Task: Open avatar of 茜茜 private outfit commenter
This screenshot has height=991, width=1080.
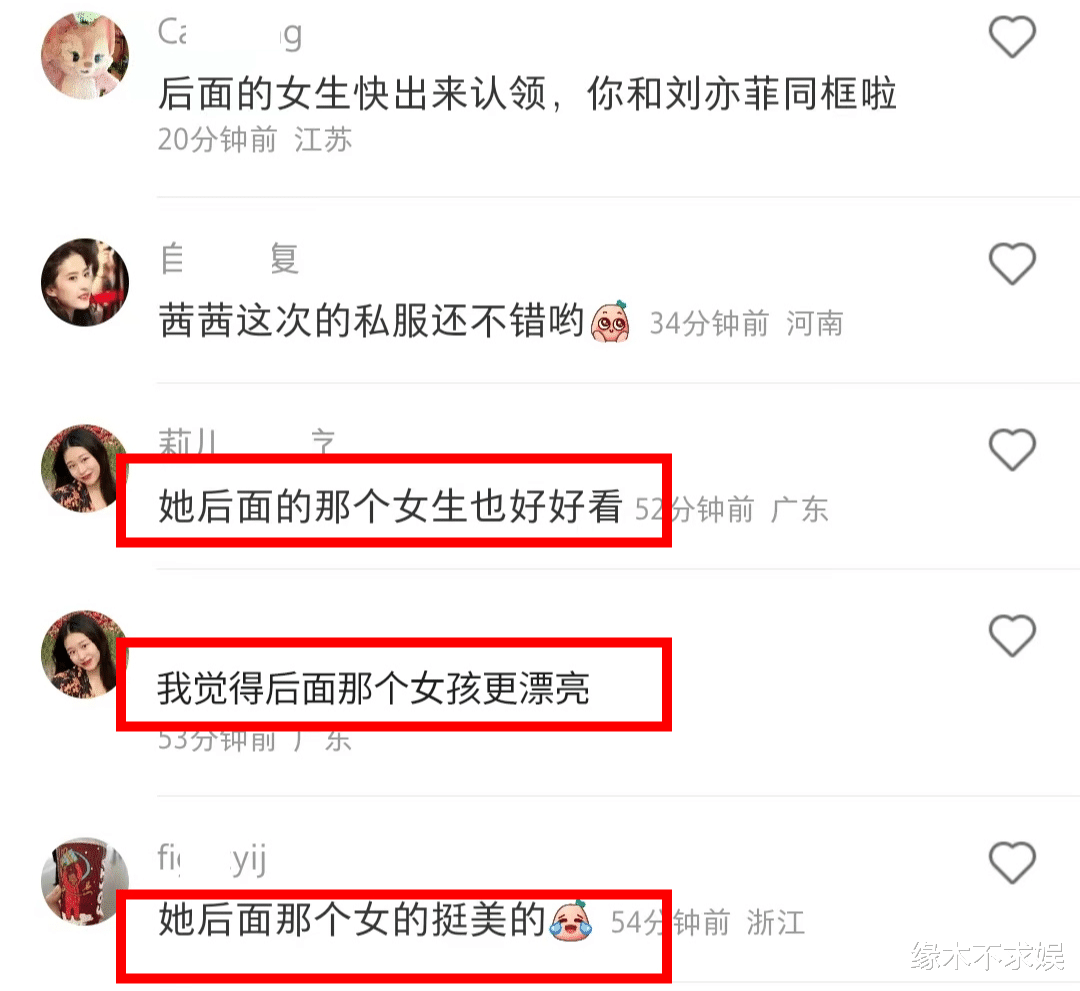Action: click(x=85, y=282)
